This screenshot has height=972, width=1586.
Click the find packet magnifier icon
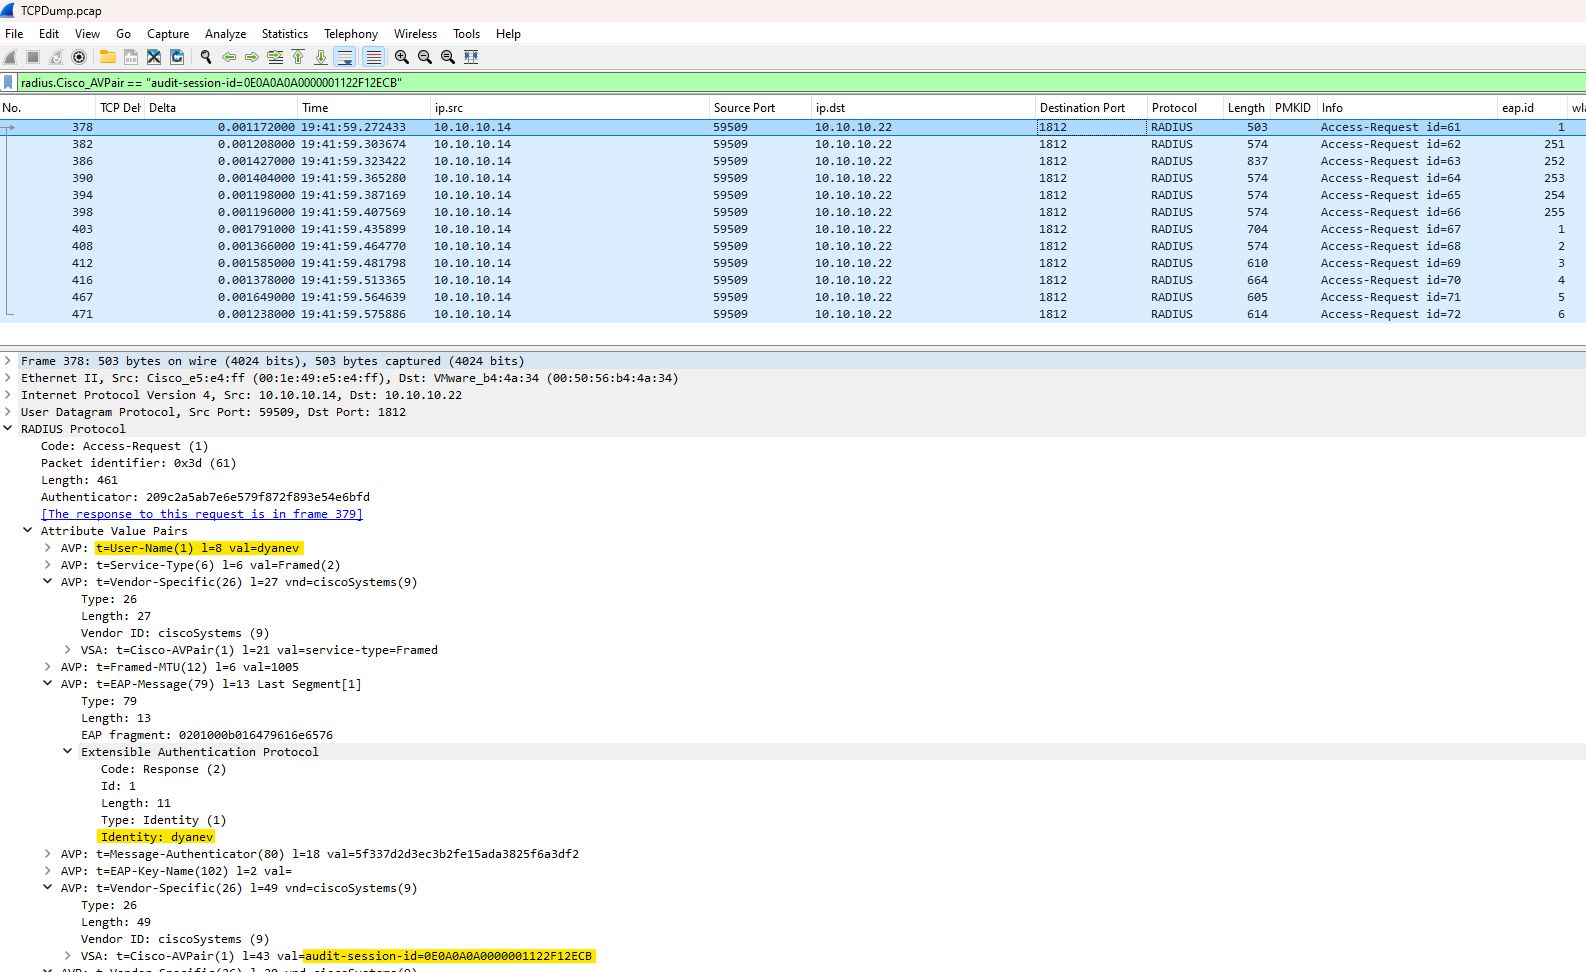(x=206, y=57)
